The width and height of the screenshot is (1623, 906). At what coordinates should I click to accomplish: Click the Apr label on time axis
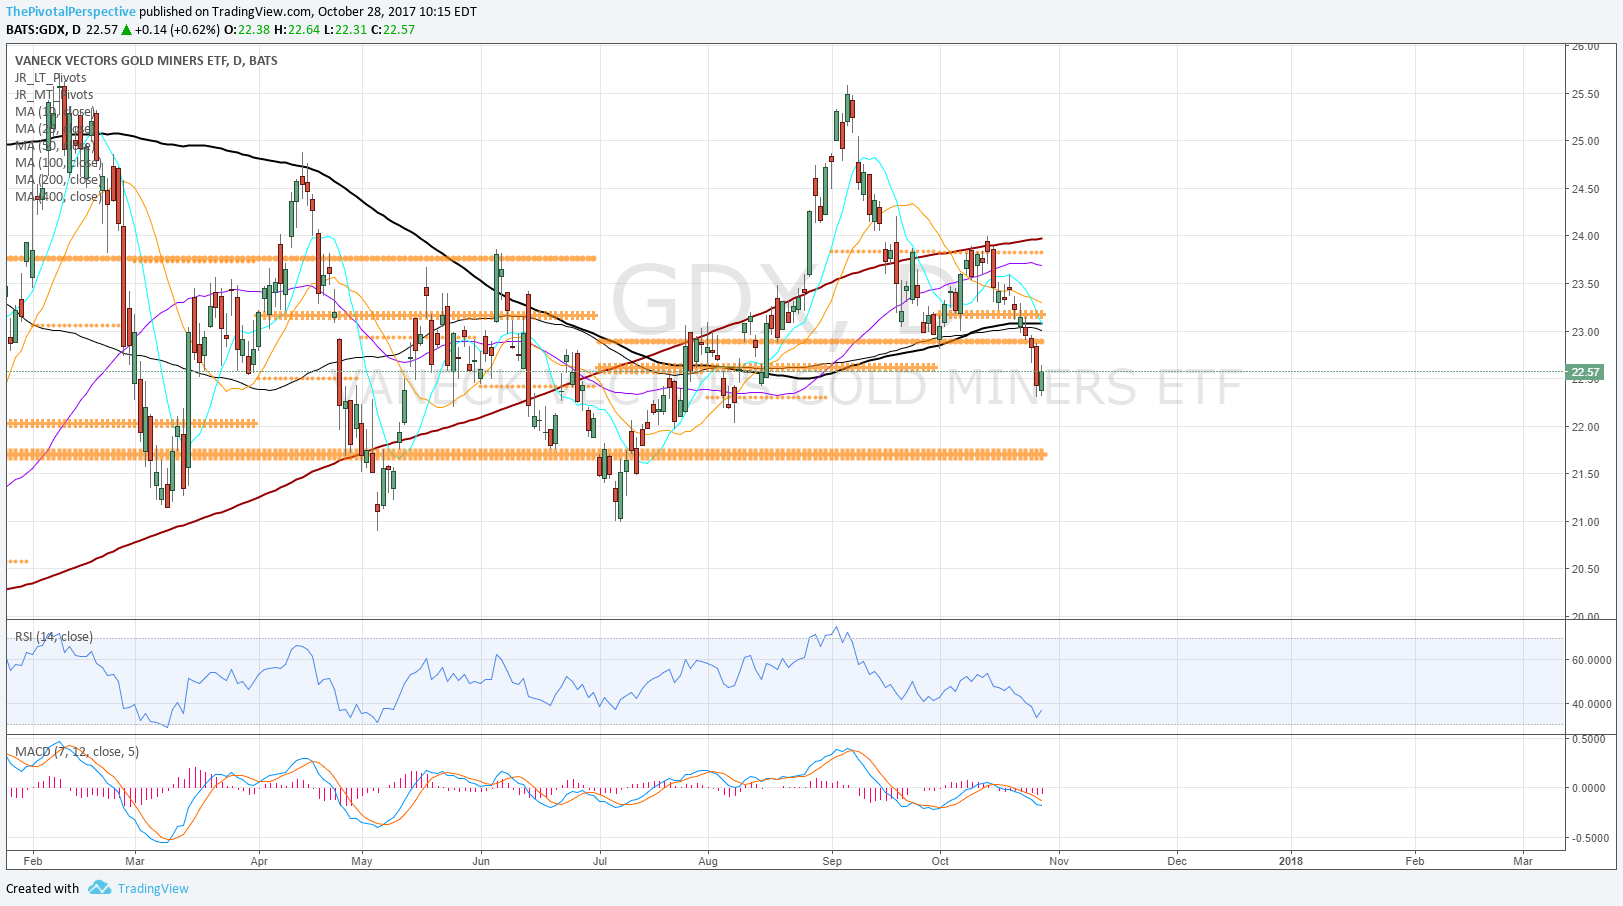(x=259, y=860)
